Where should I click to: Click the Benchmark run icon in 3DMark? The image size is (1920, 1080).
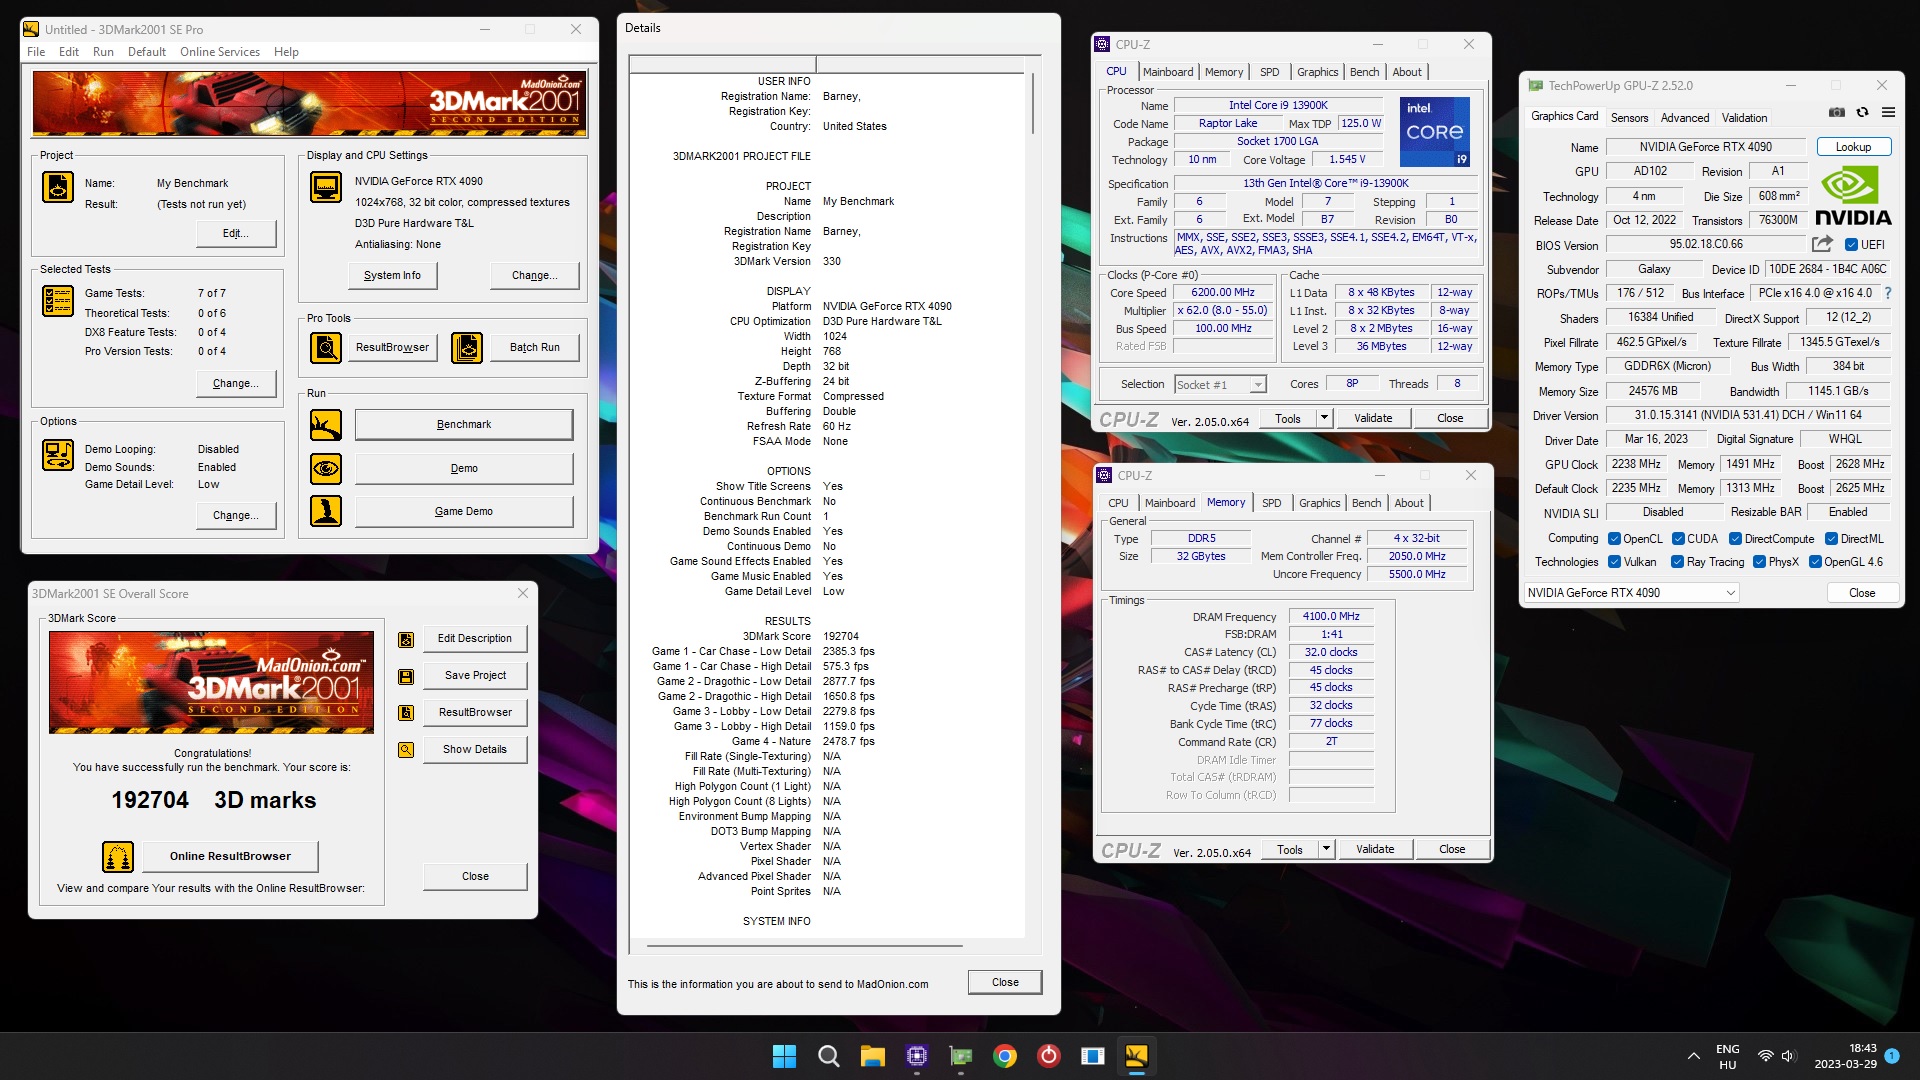[x=326, y=425]
